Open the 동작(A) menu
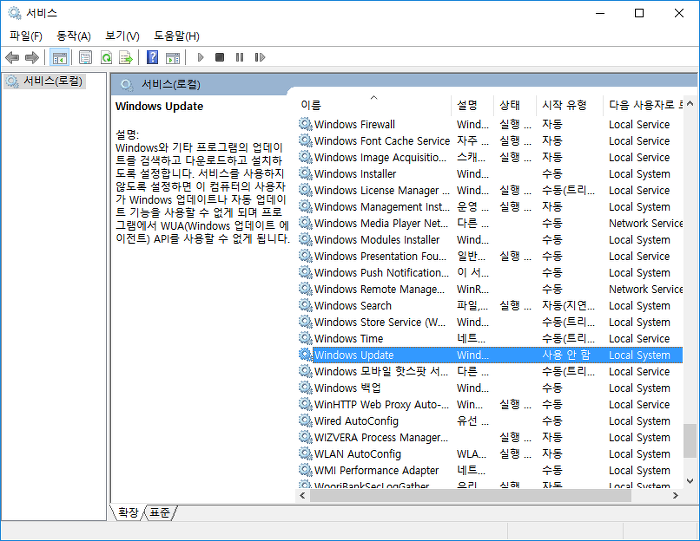The height and width of the screenshot is (541, 700). coord(74,36)
